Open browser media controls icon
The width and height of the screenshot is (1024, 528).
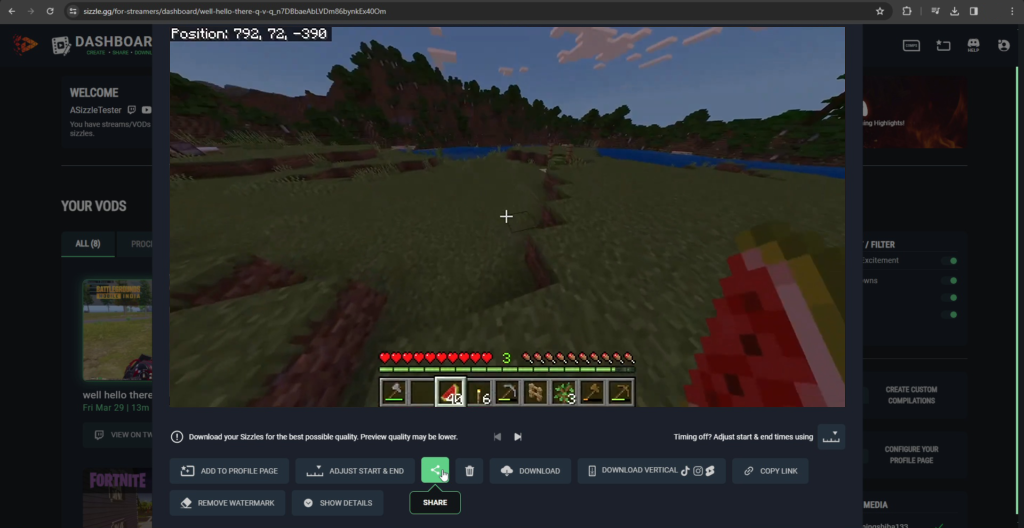click(x=935, y=11)
